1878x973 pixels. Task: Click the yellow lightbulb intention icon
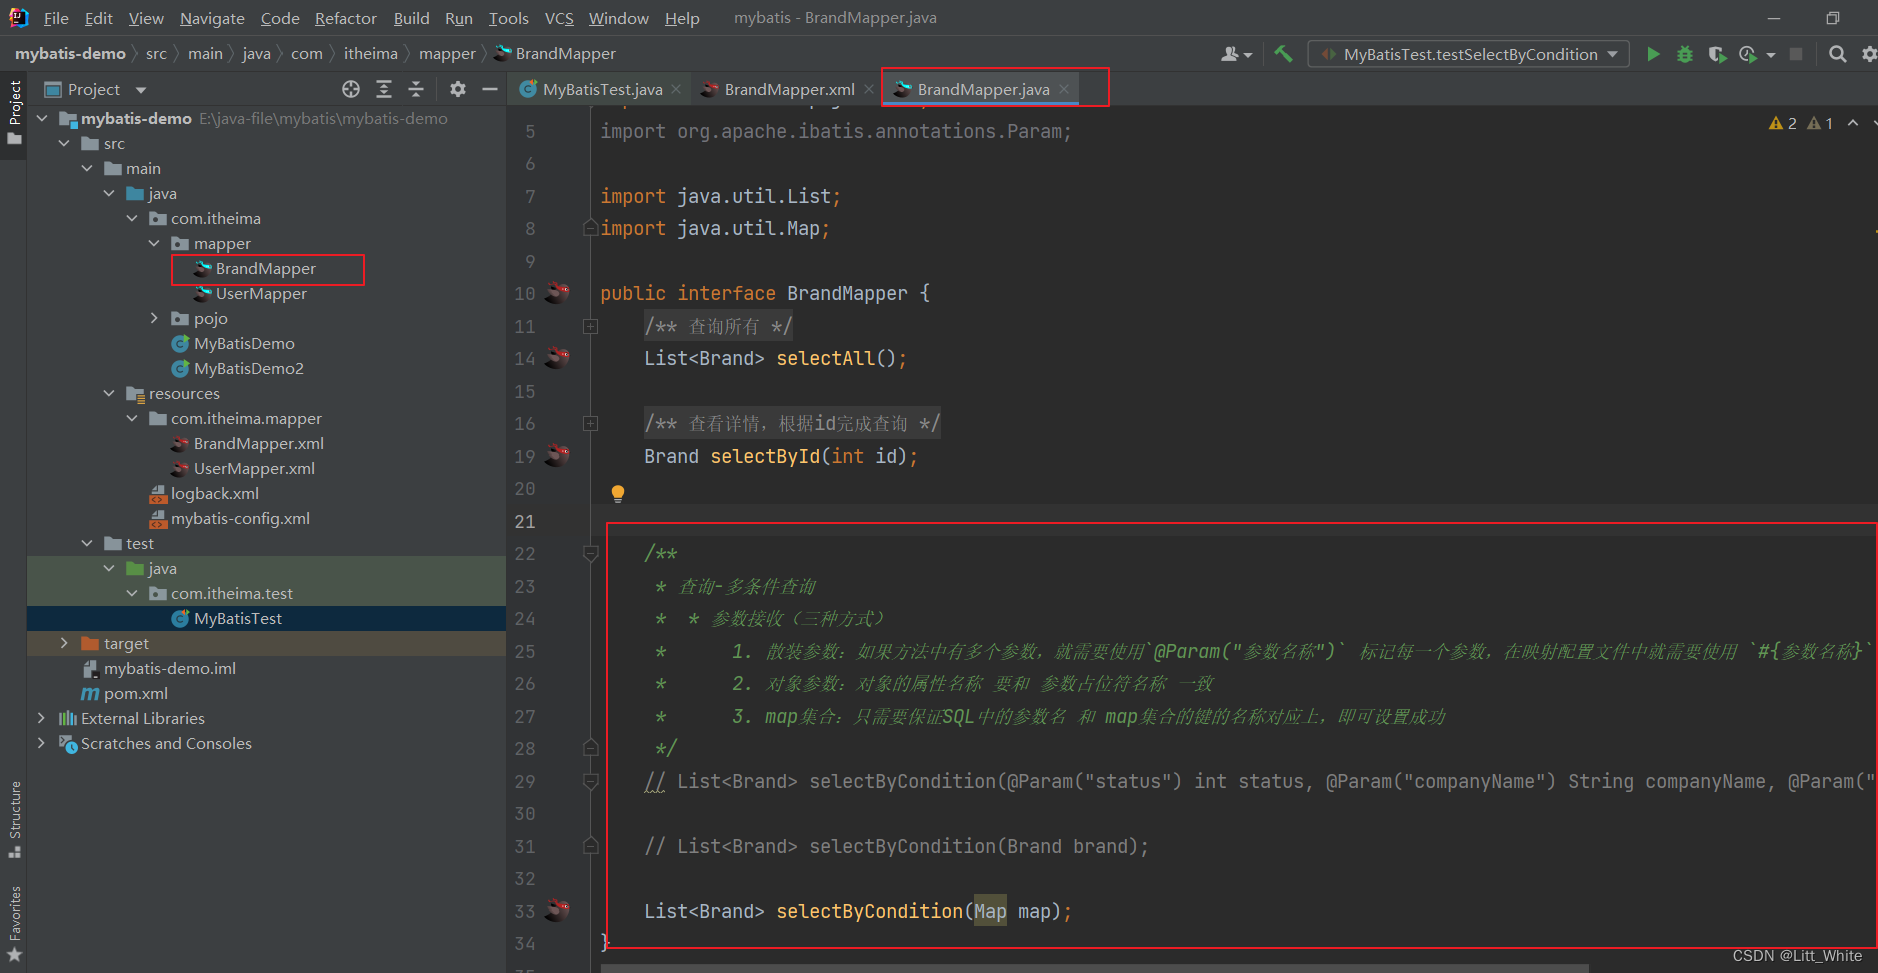pos(618,493)
